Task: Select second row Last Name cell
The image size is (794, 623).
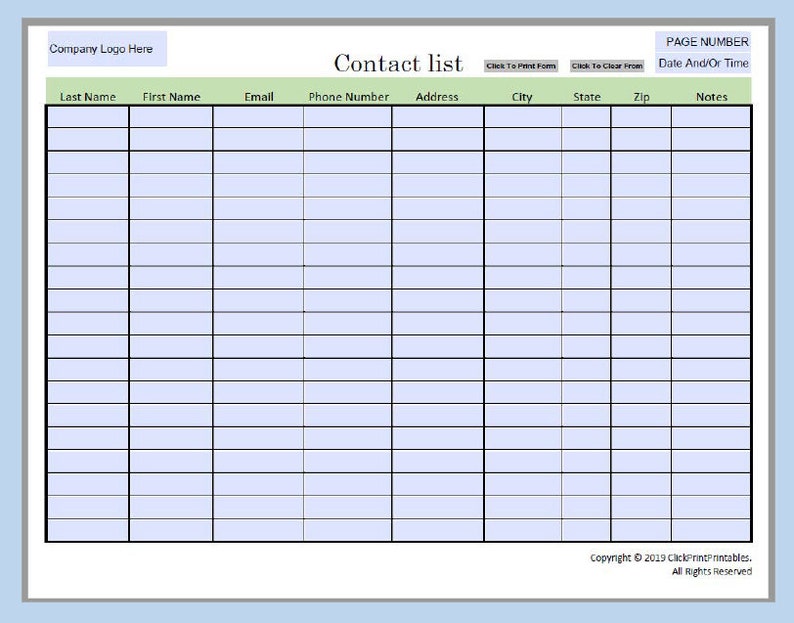Action: click(x=88, y=139)
